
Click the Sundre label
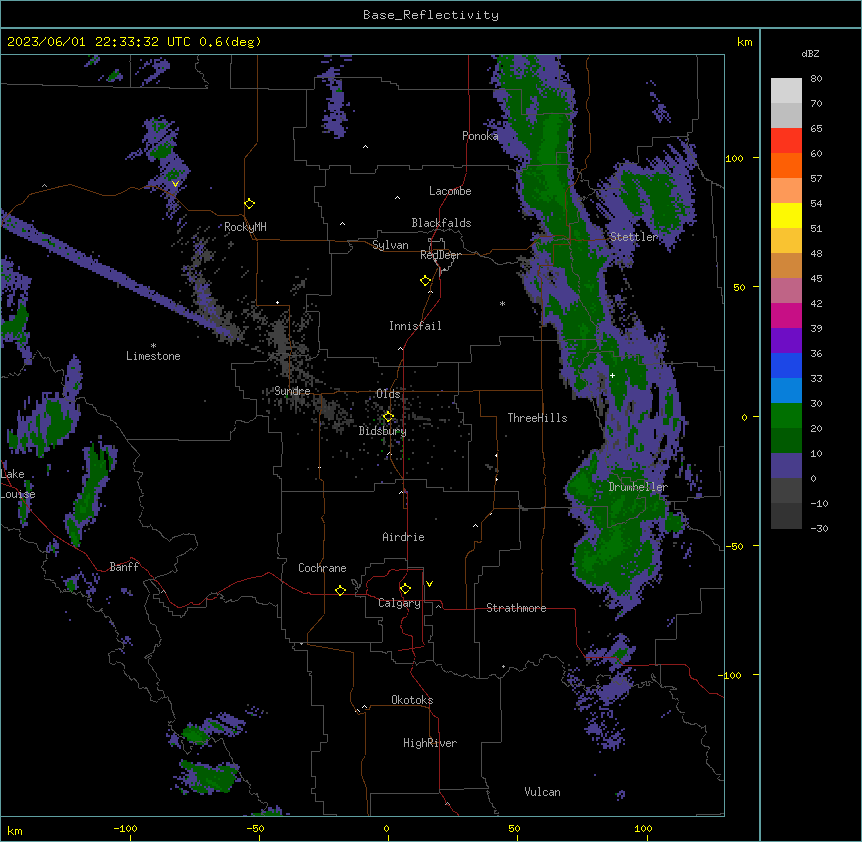(x=292, y=391)
